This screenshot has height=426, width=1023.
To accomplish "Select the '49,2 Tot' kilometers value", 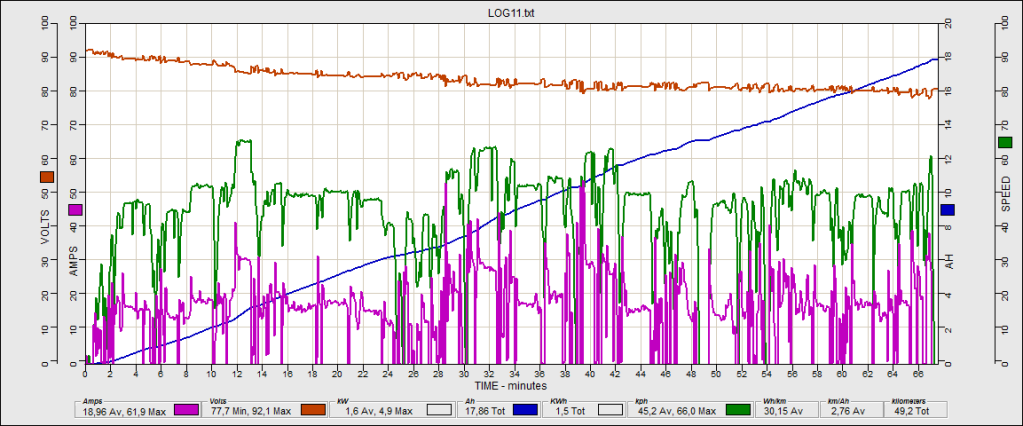I will (913, 411).
